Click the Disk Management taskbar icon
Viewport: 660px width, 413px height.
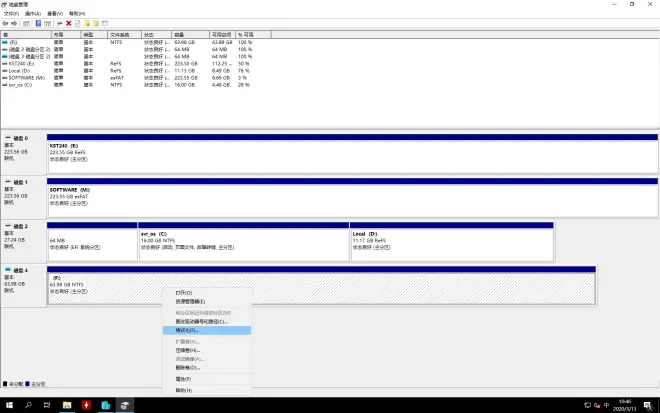125,405
